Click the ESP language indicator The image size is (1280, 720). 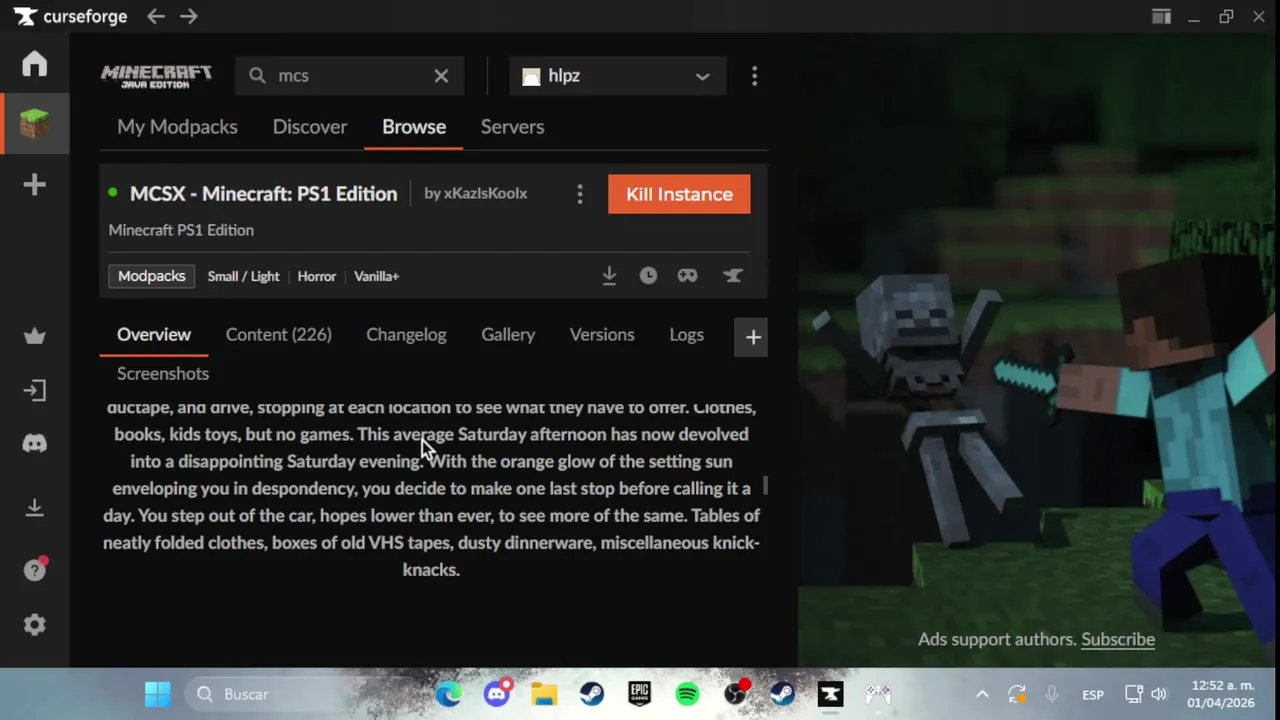pyautogui.click(x=1093, y=695)
